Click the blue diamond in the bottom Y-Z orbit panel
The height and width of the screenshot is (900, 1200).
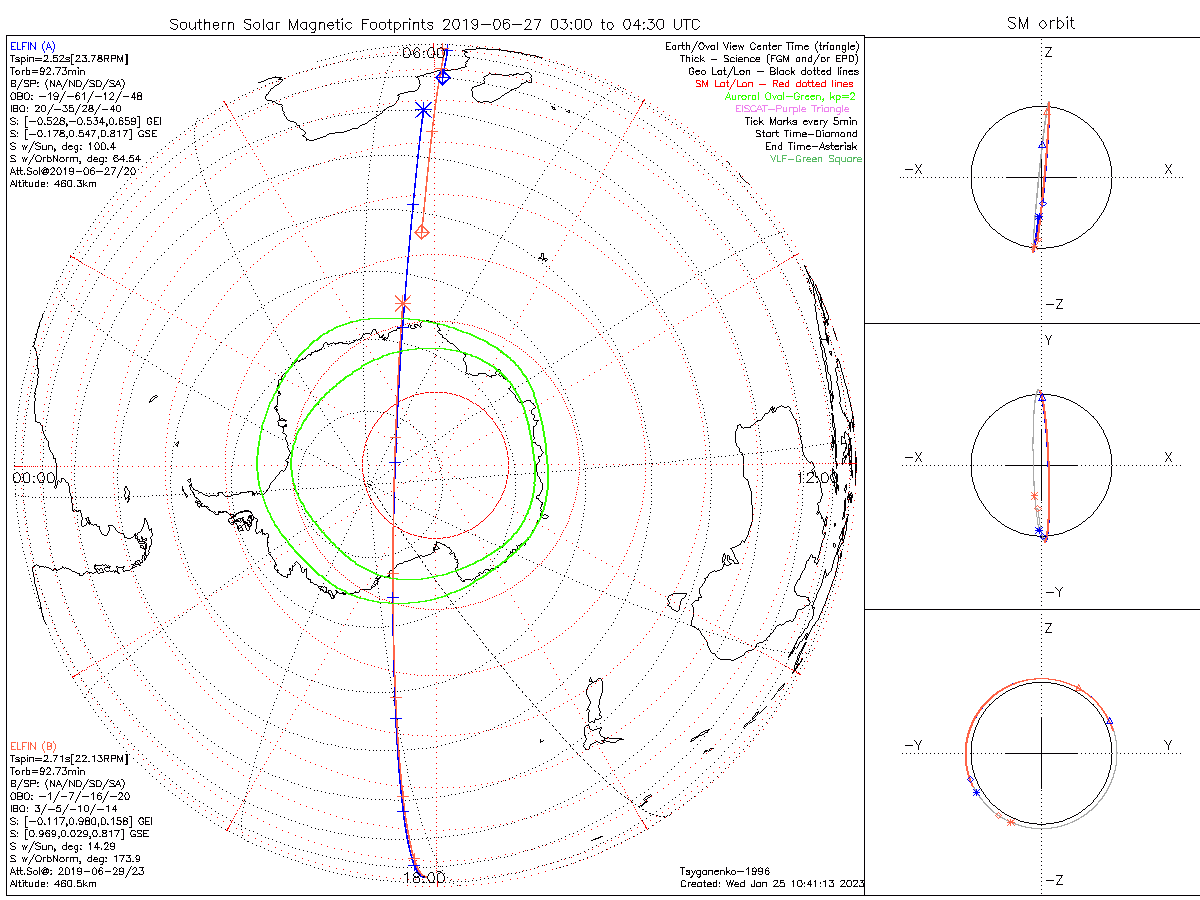click(970, 779)
